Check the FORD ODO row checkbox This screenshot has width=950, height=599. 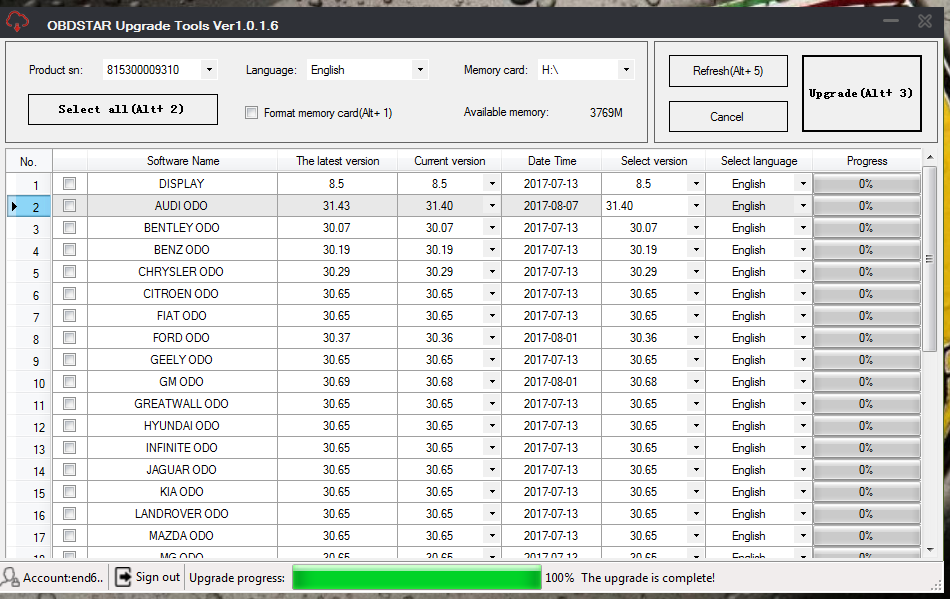[x=69, y=338]
